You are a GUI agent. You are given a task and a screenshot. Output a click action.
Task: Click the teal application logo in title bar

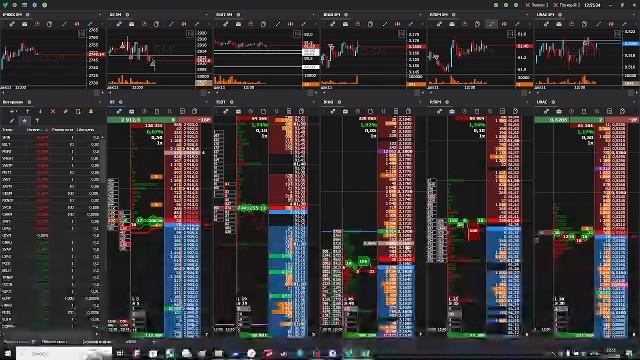coord(5,5)
